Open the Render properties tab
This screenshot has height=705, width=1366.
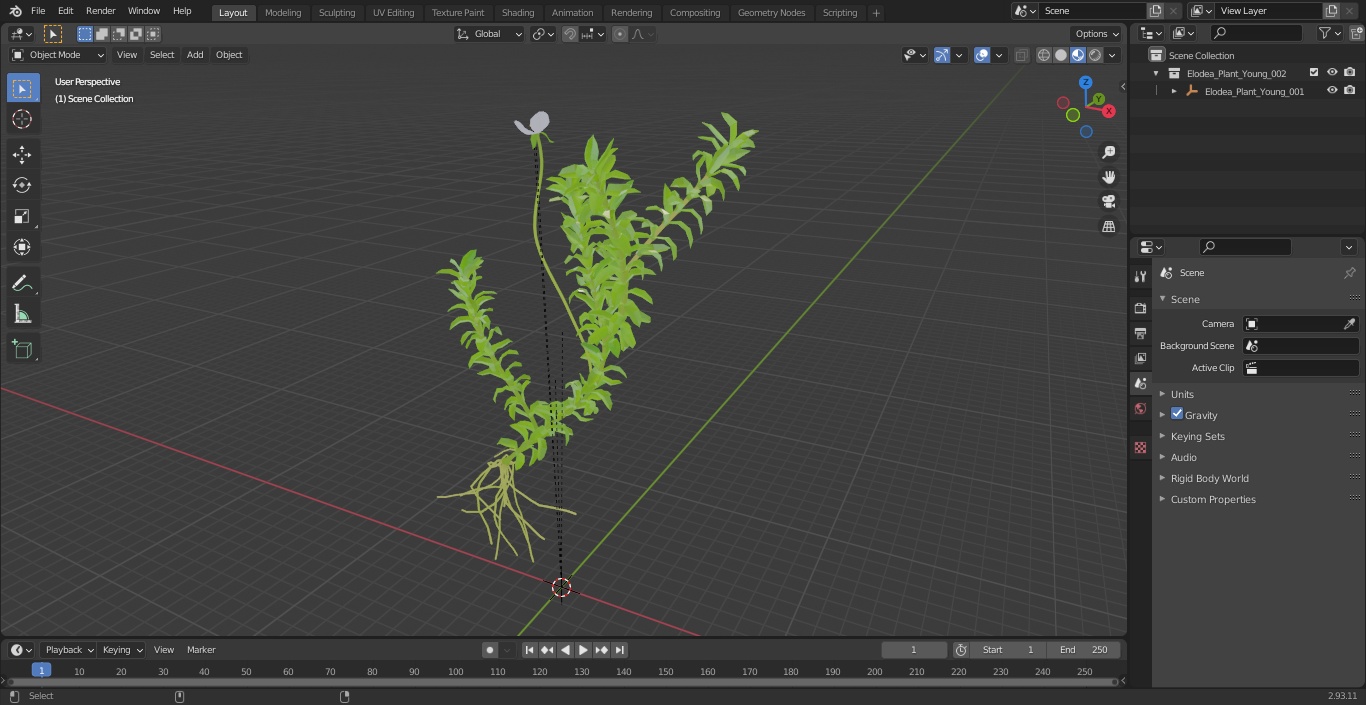[1140, 308]
